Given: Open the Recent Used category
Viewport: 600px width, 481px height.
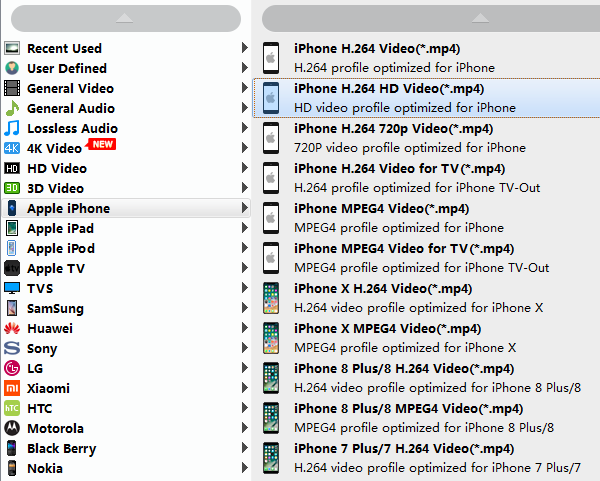Looking at the screenshot, I should point(64,48).
